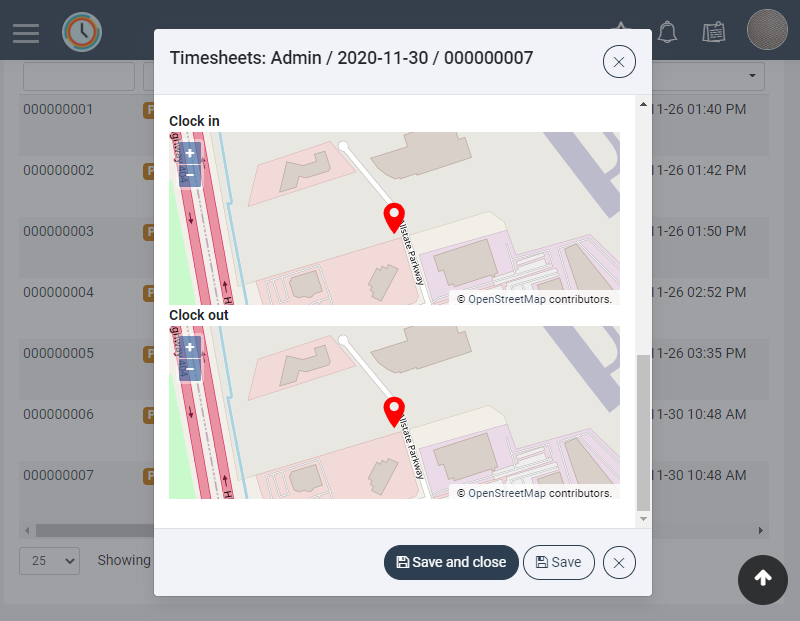Click the dialog vertical scrollbar down arrow
Image resolution: width=800 pixels, height=621 pixels.
tap(643, 519)
